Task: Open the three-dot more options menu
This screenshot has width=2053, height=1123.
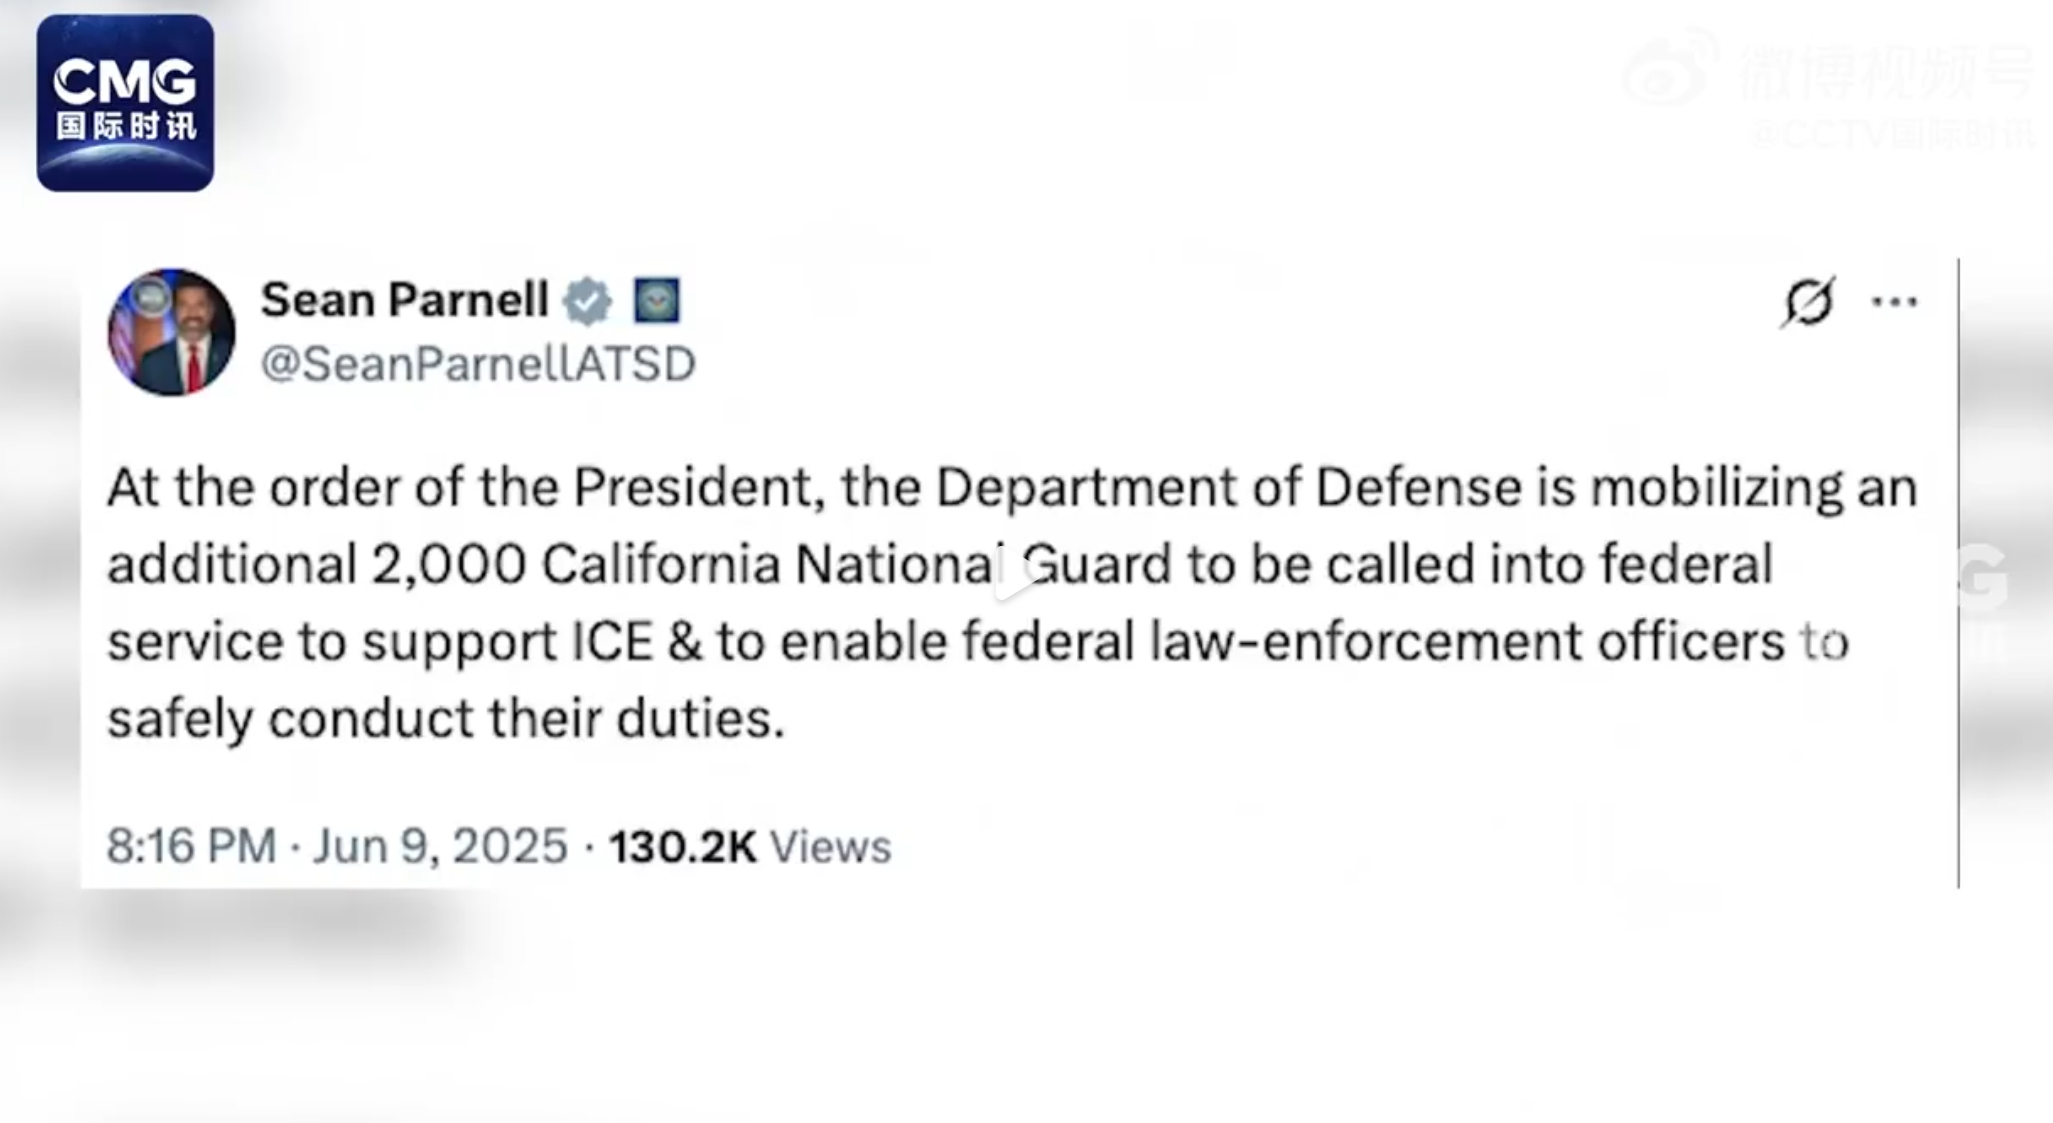Action: (x=1895, y=301)
